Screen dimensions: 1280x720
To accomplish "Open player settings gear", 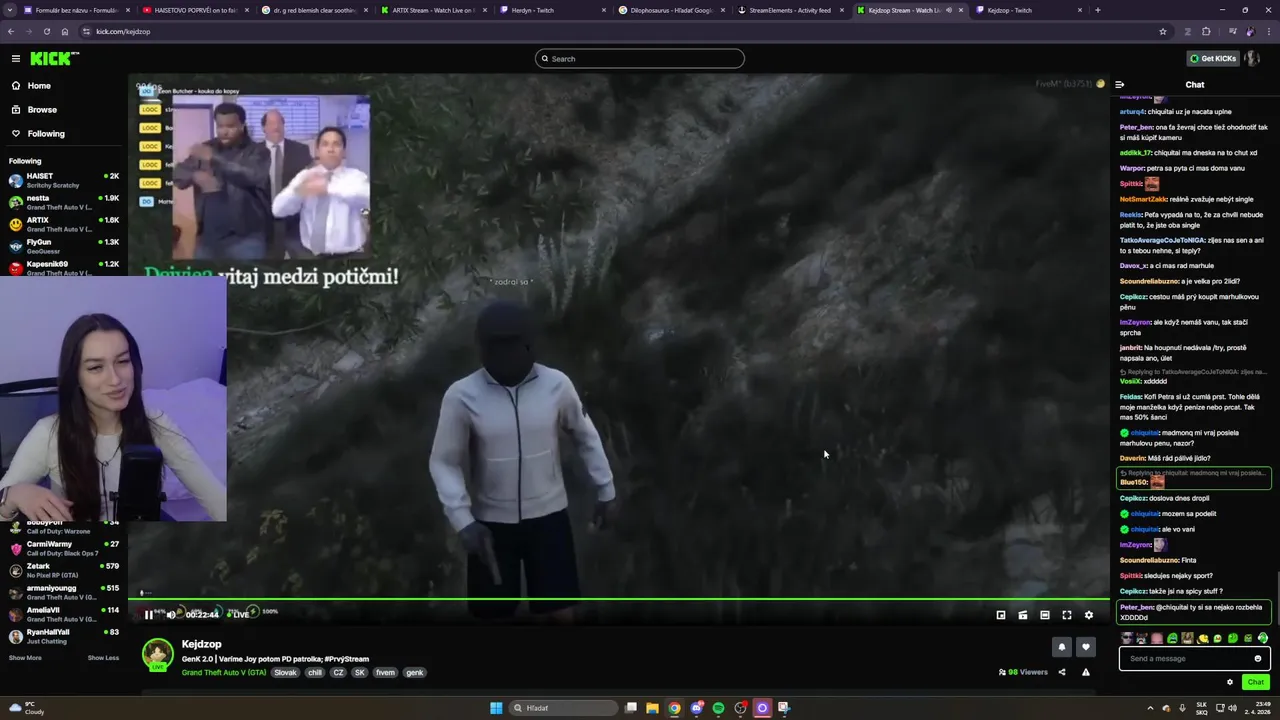I will [1089, 616].
